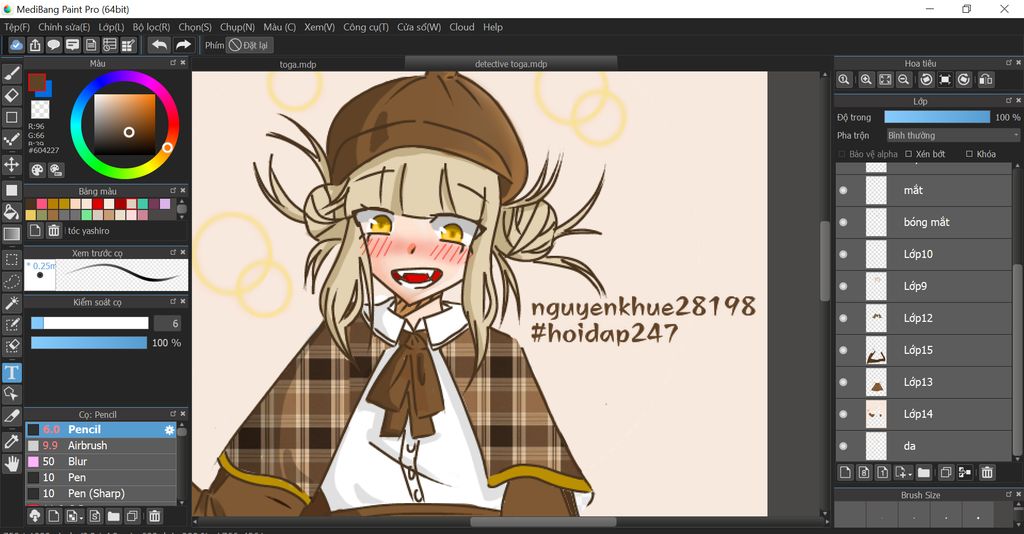Rotate canvas right in navigator
1024x534 pixels.
click(x=964, y=80)
